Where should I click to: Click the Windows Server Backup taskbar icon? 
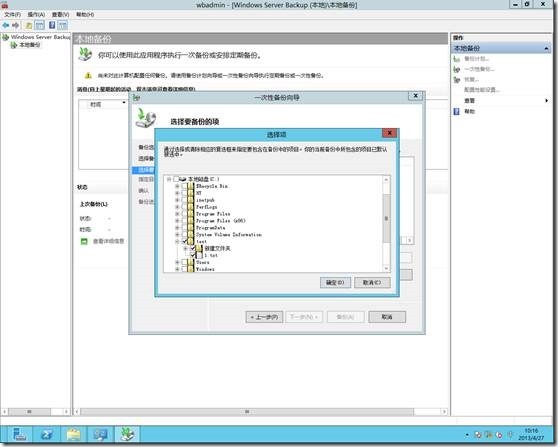click(x=128, y=434)
